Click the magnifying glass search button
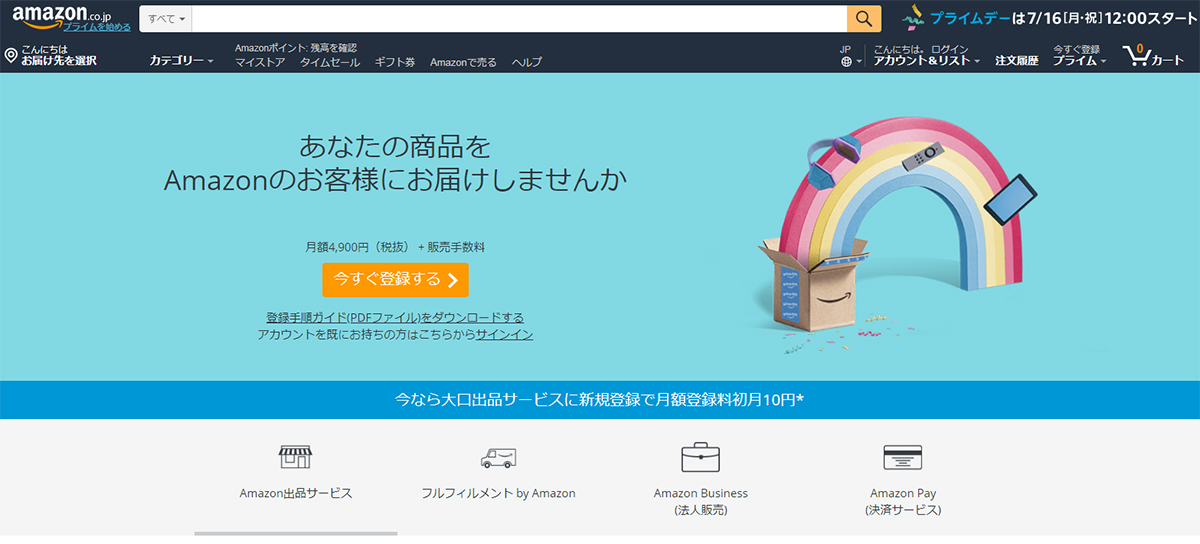The image size is (1200, 544). 863,19
